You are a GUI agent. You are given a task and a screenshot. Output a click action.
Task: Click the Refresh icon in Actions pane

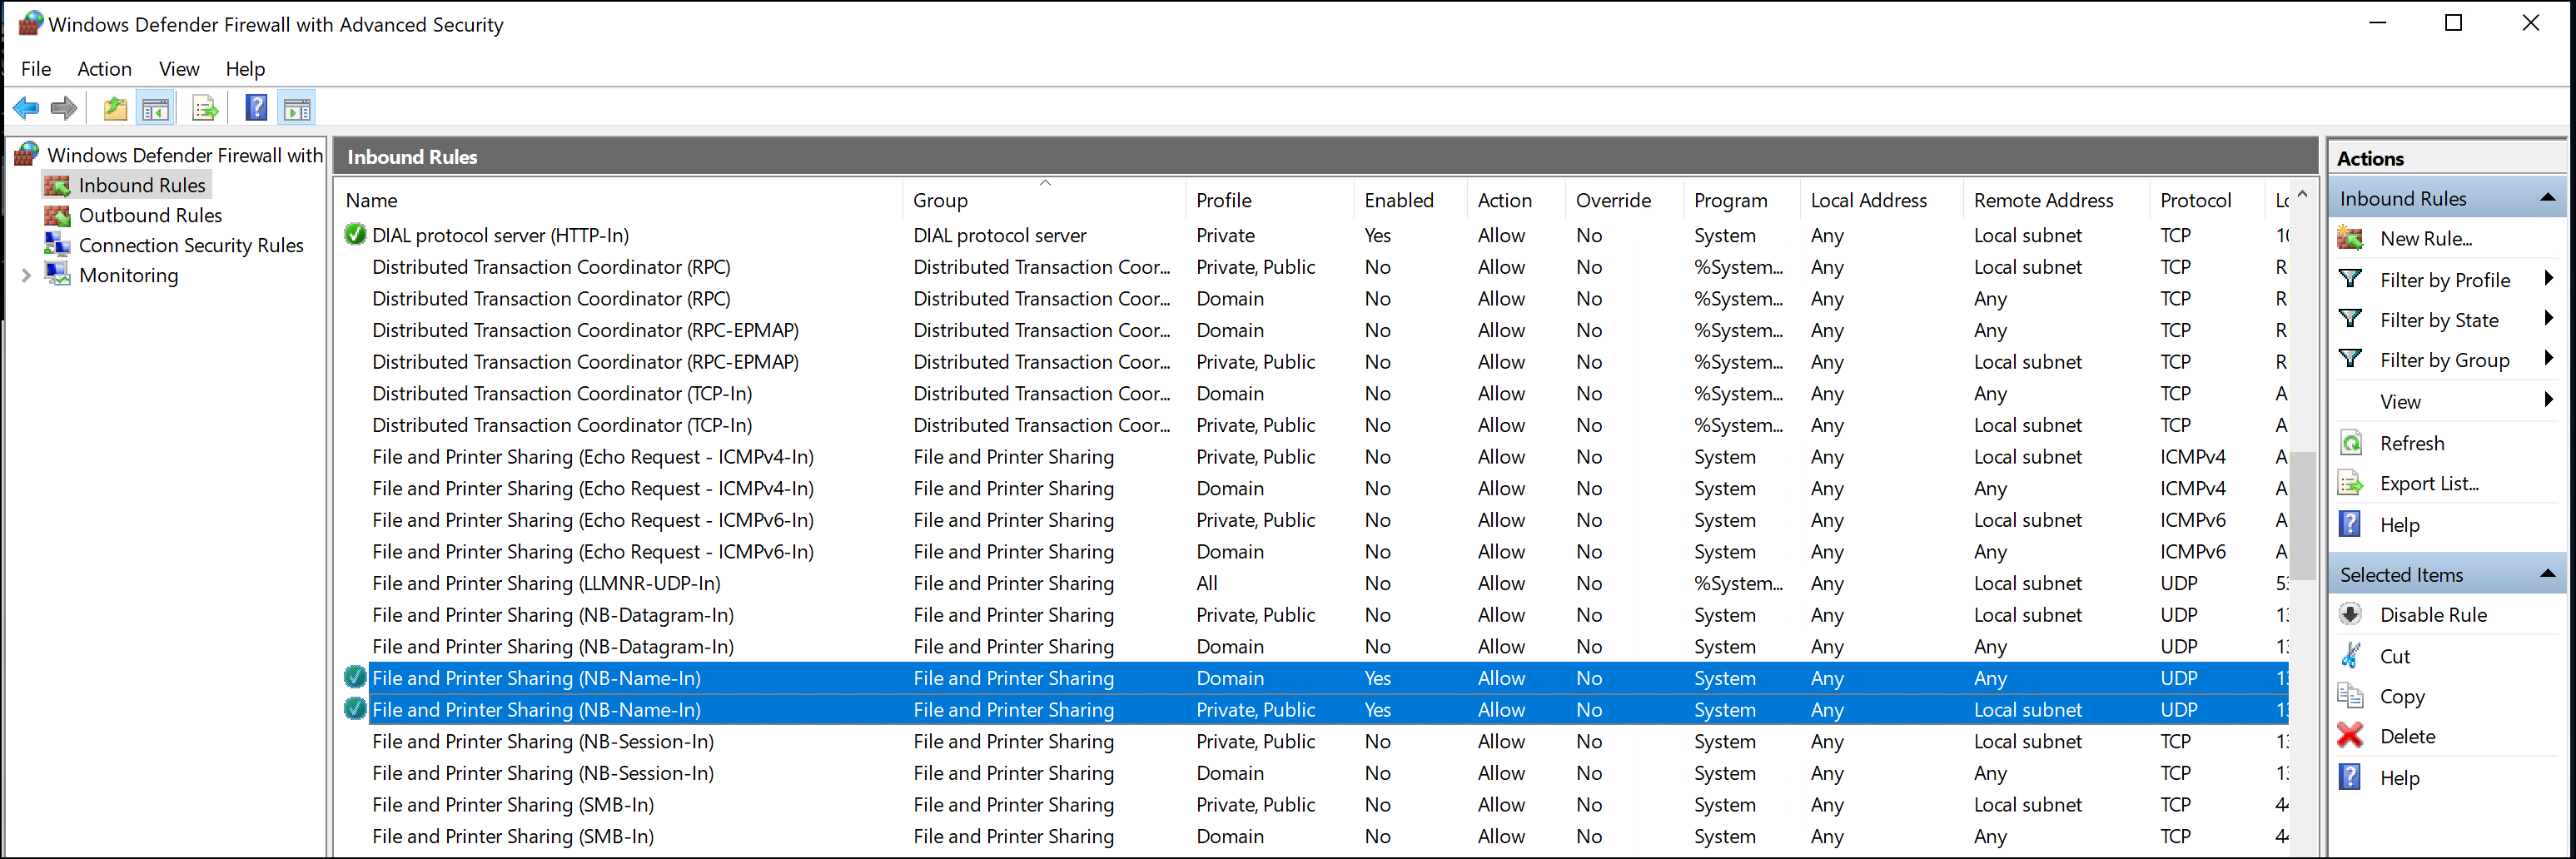[2351, 443]
